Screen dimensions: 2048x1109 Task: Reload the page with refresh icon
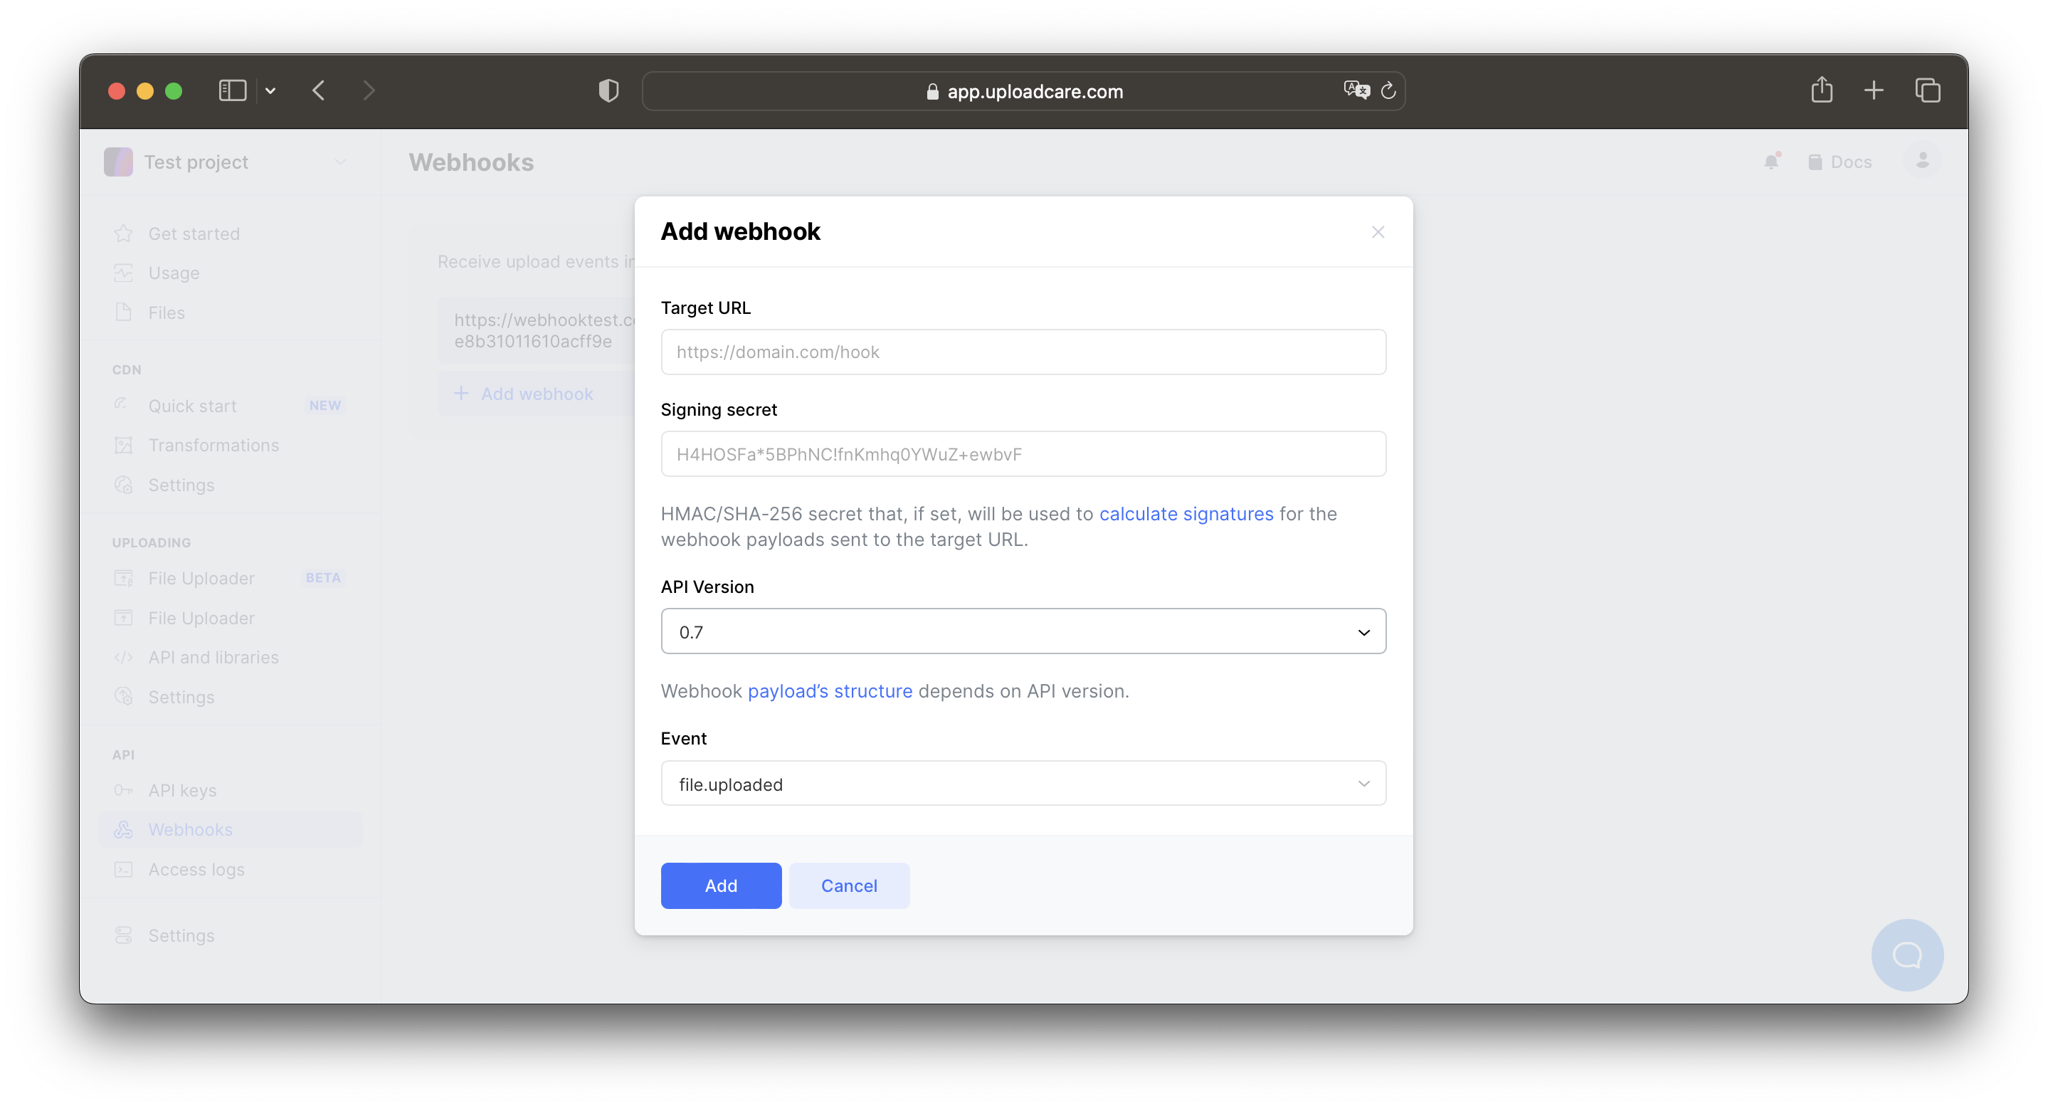(1388, 91)
